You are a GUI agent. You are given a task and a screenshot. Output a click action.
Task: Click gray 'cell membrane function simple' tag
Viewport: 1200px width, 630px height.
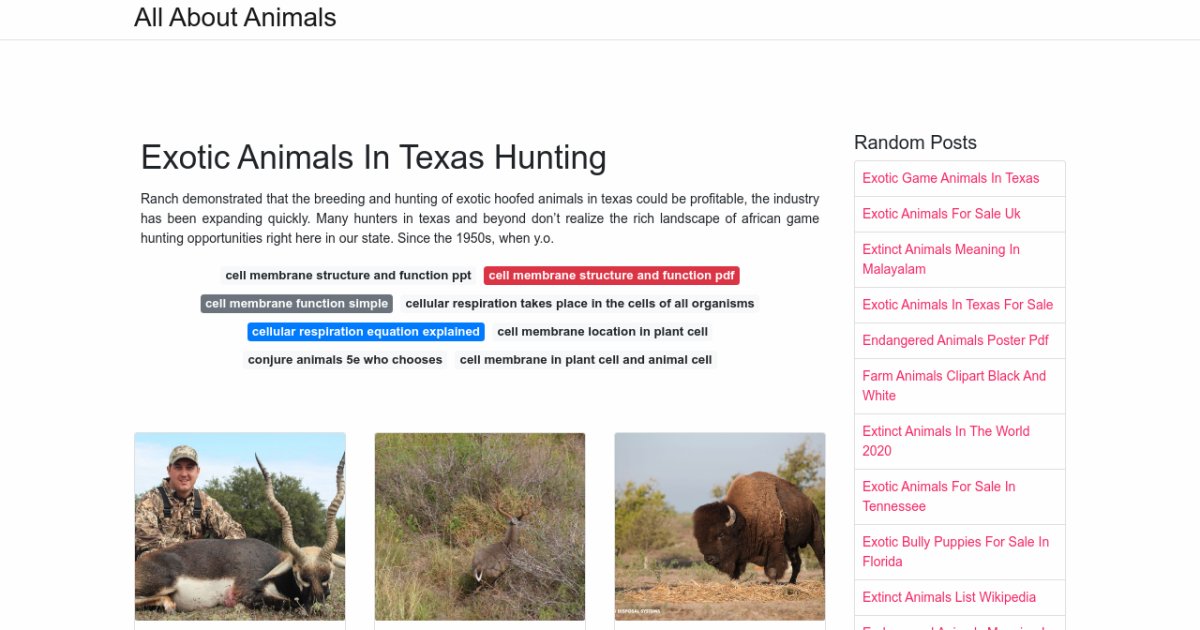[296, 303]
